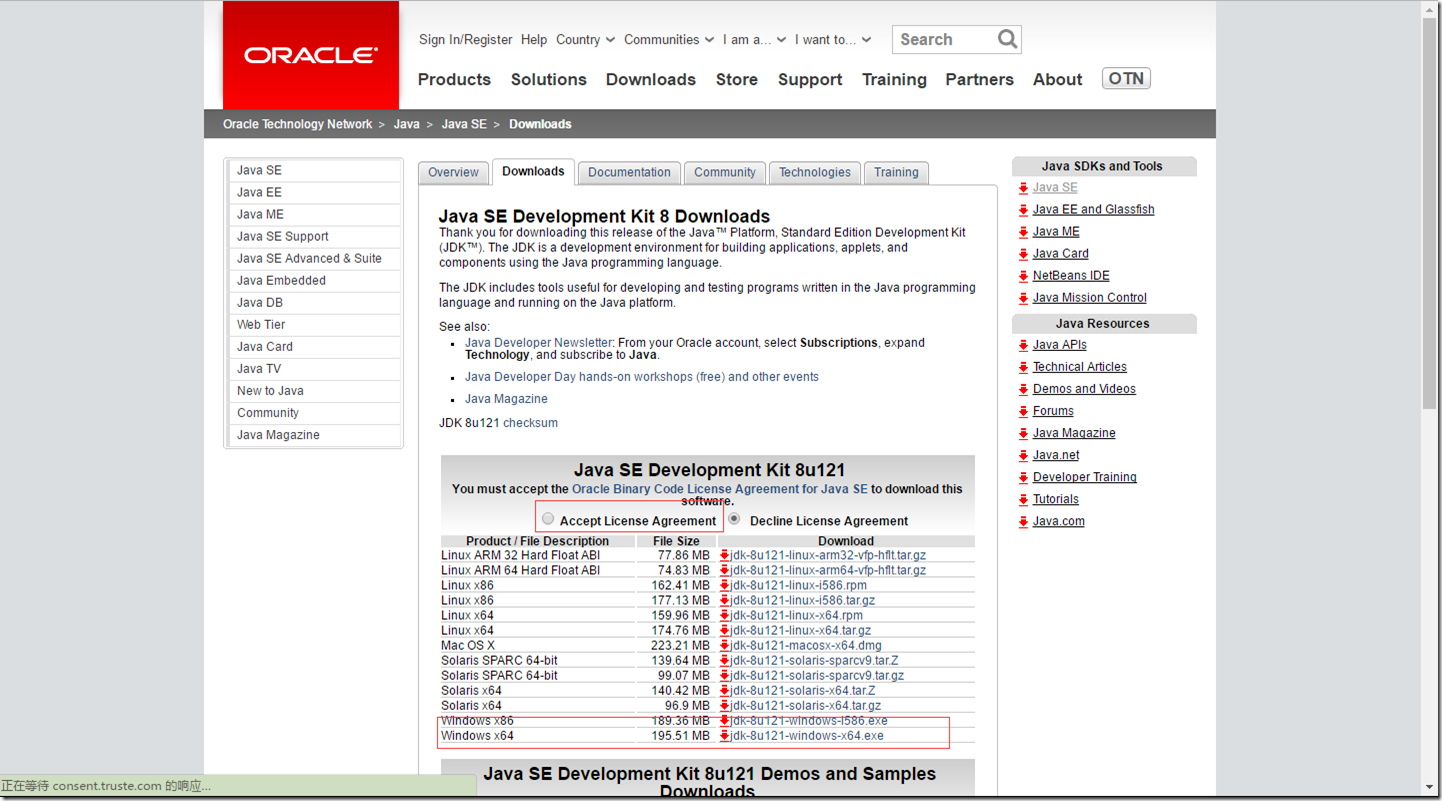1442x801 pixels.
Task: Select Java Embedded in left sidebar
Action: 314,280
